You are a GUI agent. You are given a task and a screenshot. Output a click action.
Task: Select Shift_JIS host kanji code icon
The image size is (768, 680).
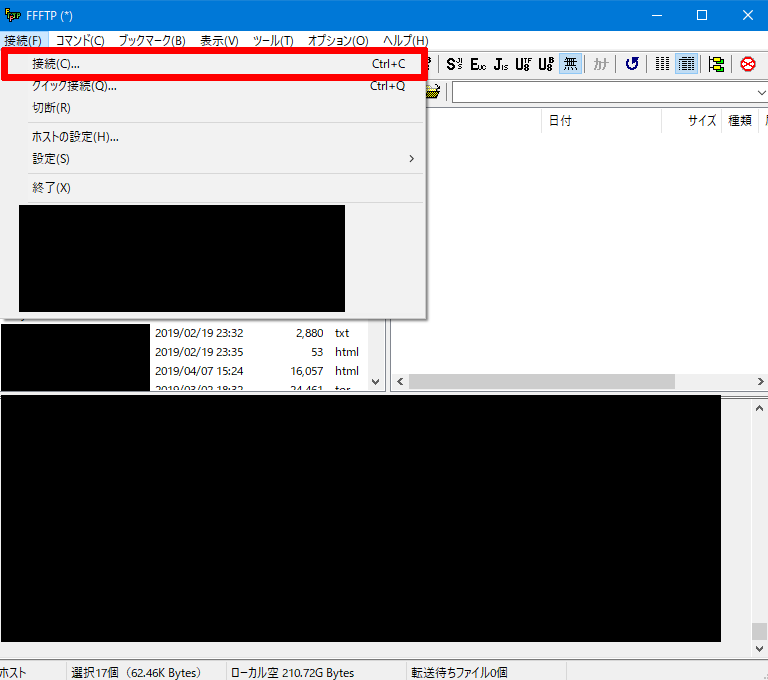tap(454, 64)
